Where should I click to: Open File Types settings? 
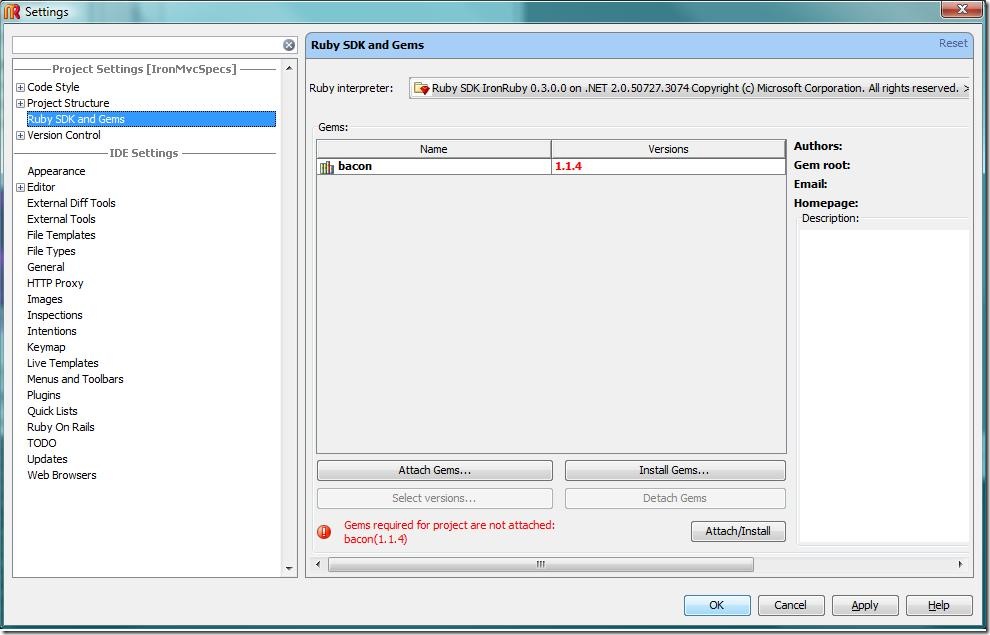pyautogui.click(x=51, y=251)
